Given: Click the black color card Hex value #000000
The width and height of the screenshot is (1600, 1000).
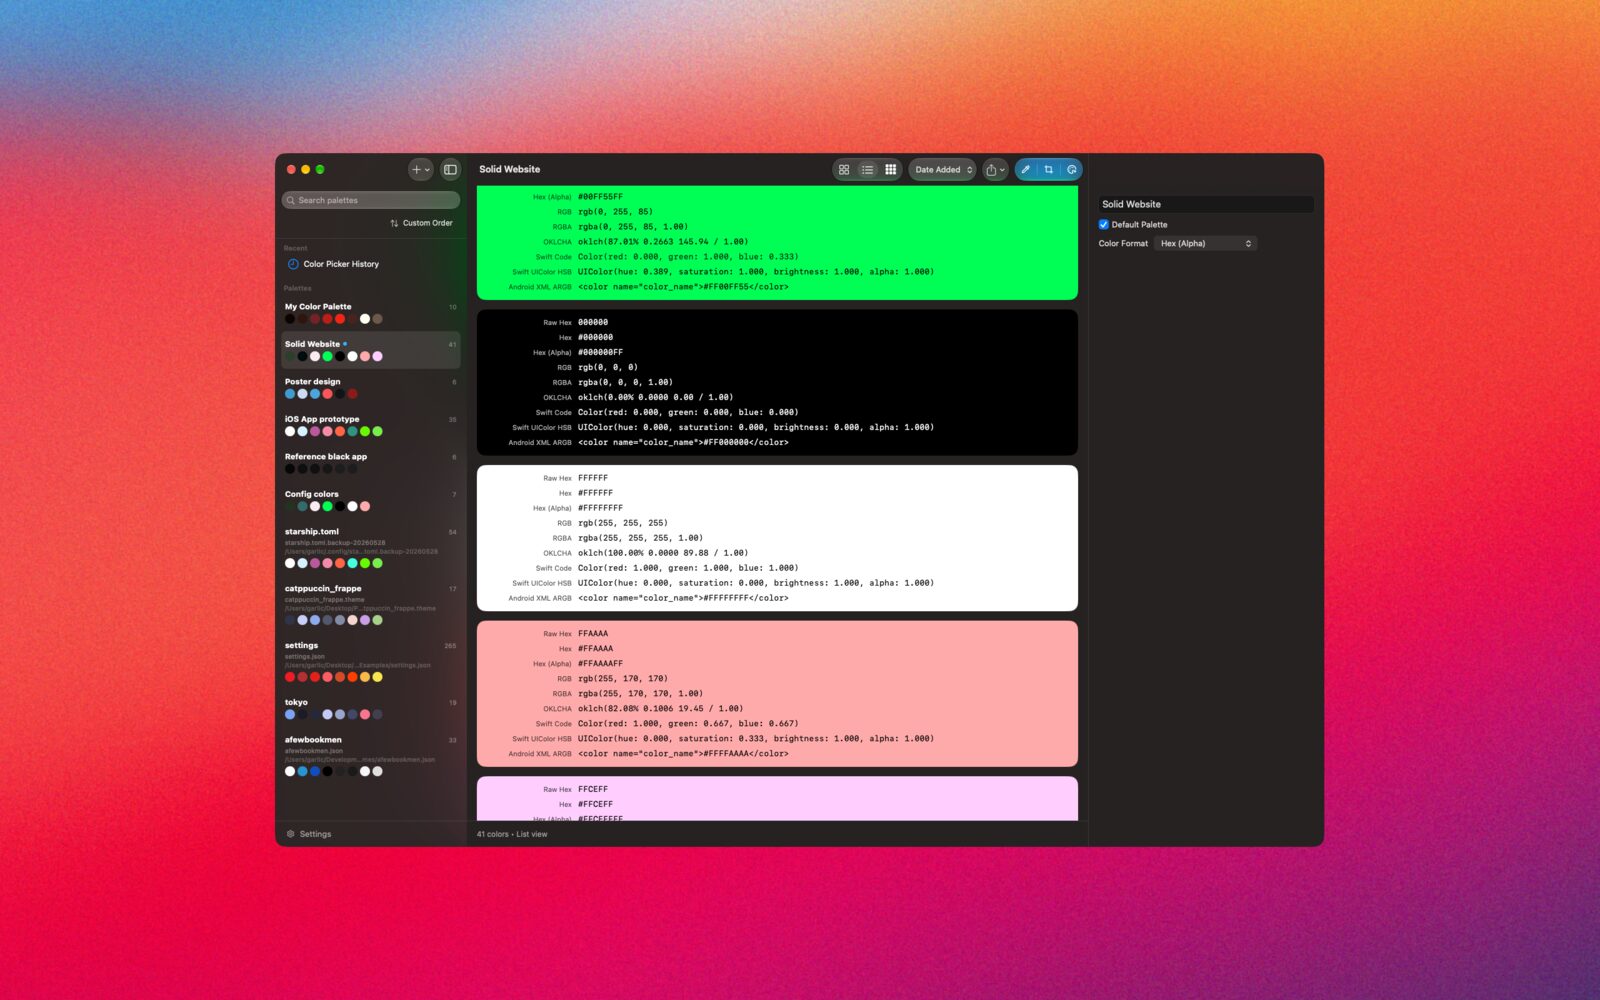Looking at the screenshot, I should [596, 338].
